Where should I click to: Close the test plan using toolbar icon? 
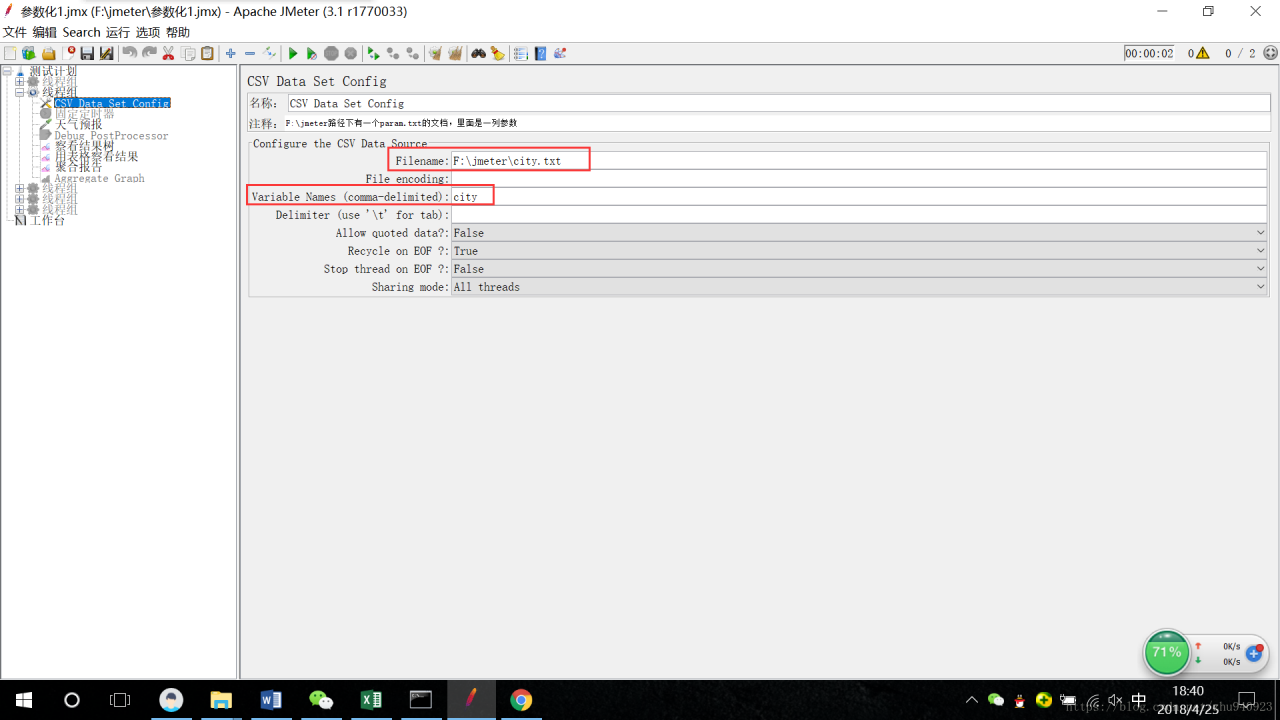pos(71,54)
